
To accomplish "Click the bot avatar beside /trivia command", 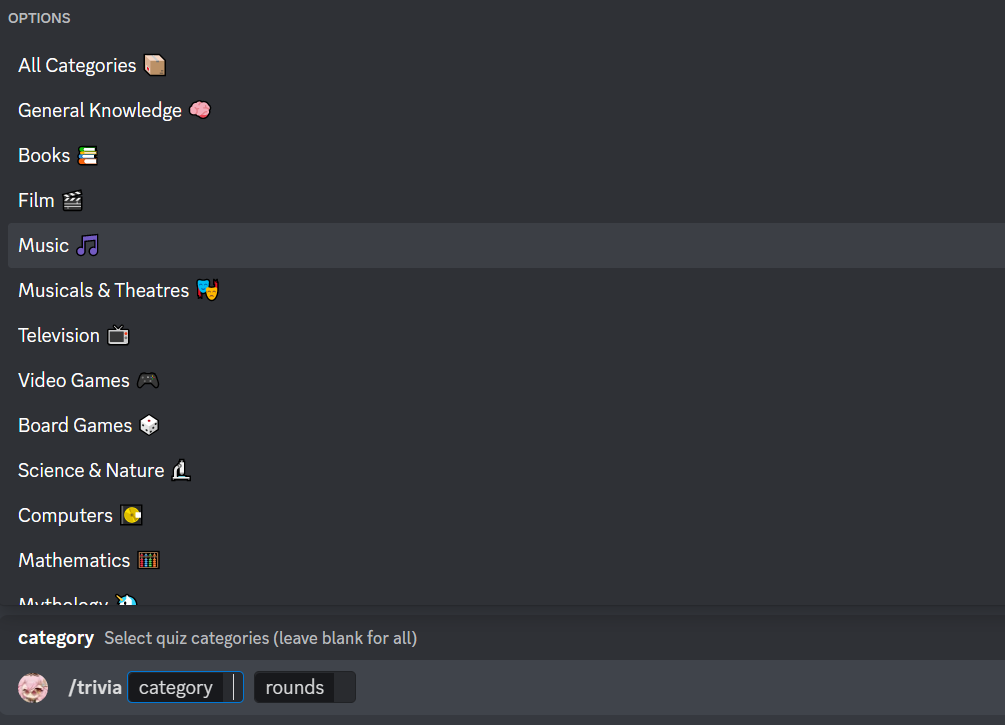I will tap(33, 688).
